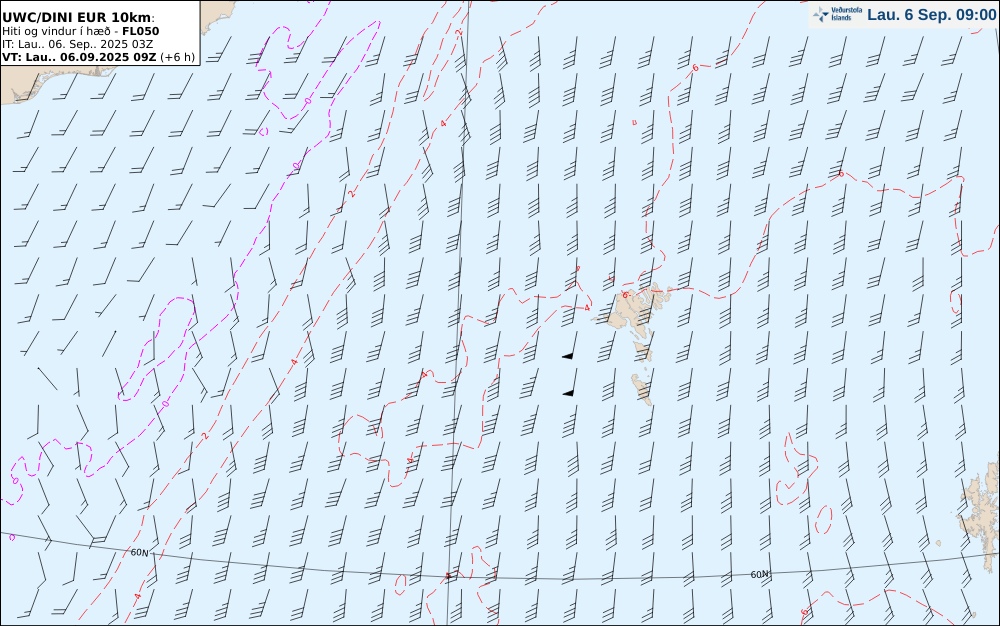The width and height of the screenshot is (1000, 626).
Task: Click the 'VT: Lau.. 06.09.2025 09Z (+6 h)' line
Action: [98, 57]
